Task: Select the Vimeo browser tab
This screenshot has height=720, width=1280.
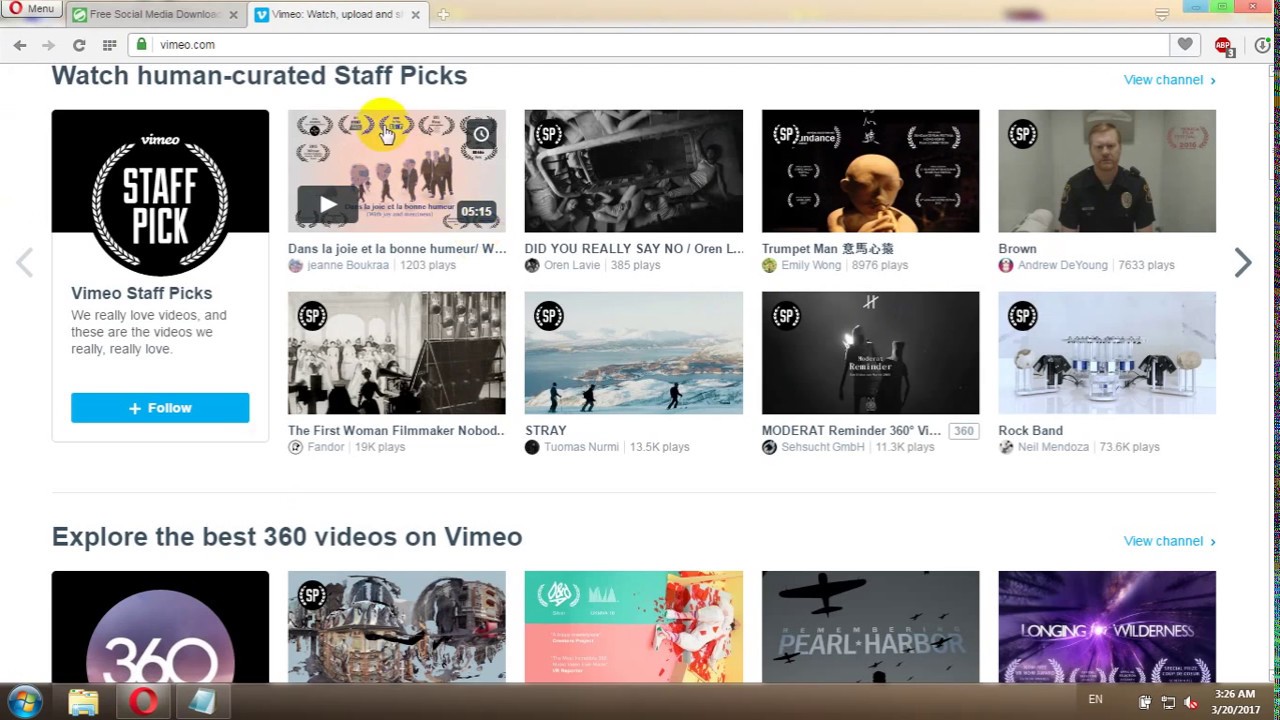Action: [335, 15]
